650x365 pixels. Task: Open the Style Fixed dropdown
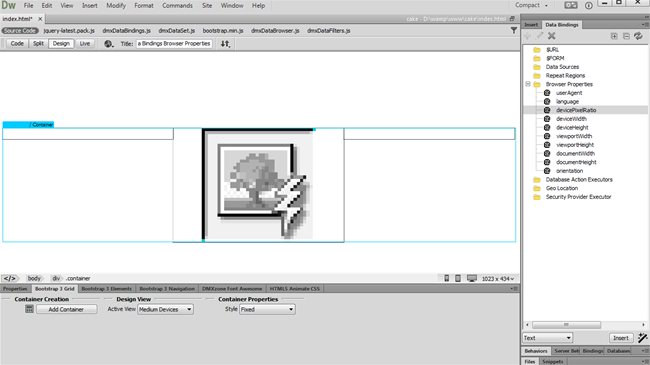[x=267, y=309]
